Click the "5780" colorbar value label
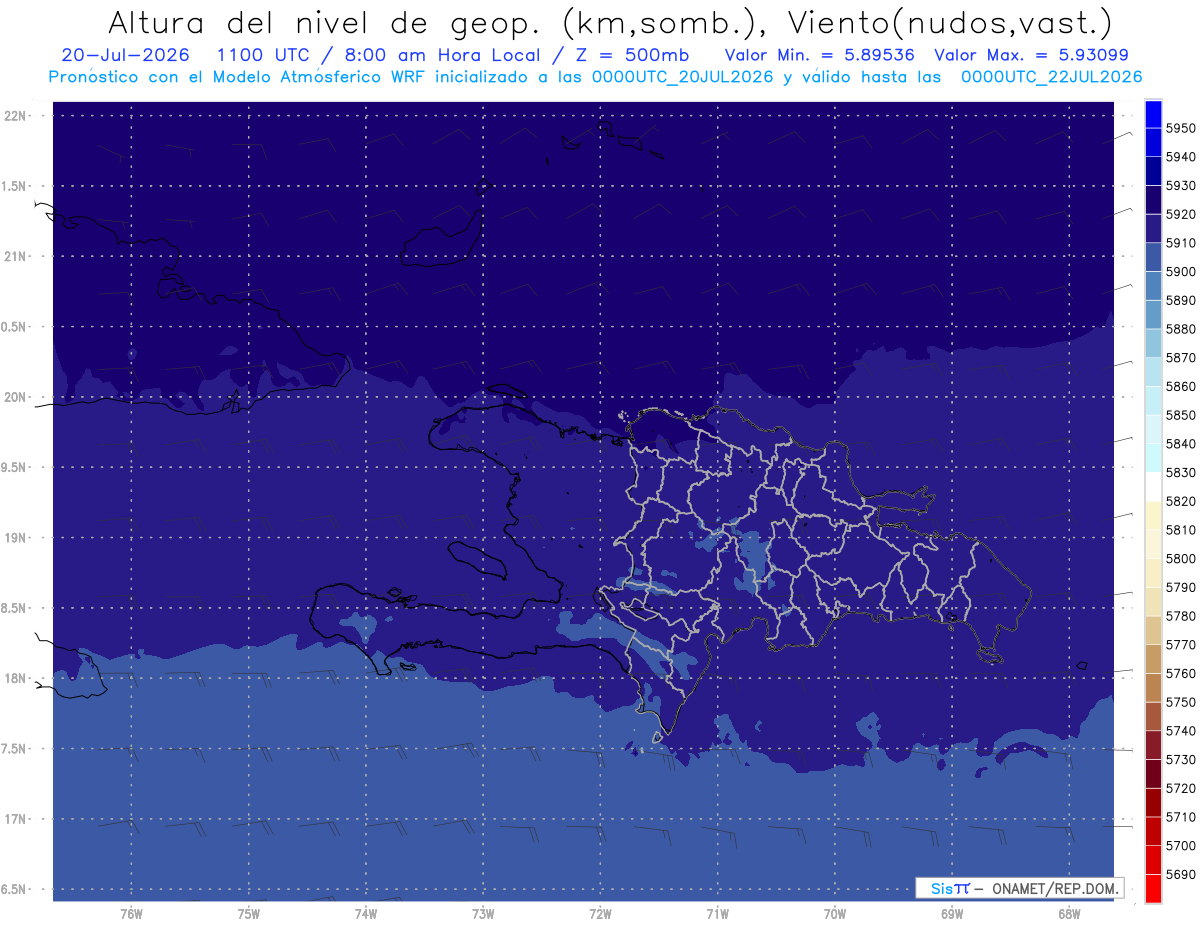This screenshot has width=1200, height=927. 1182,616
